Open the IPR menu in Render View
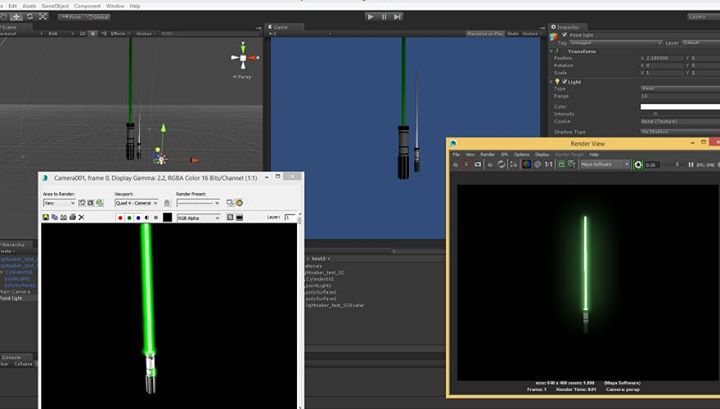 tap(504, 154)
